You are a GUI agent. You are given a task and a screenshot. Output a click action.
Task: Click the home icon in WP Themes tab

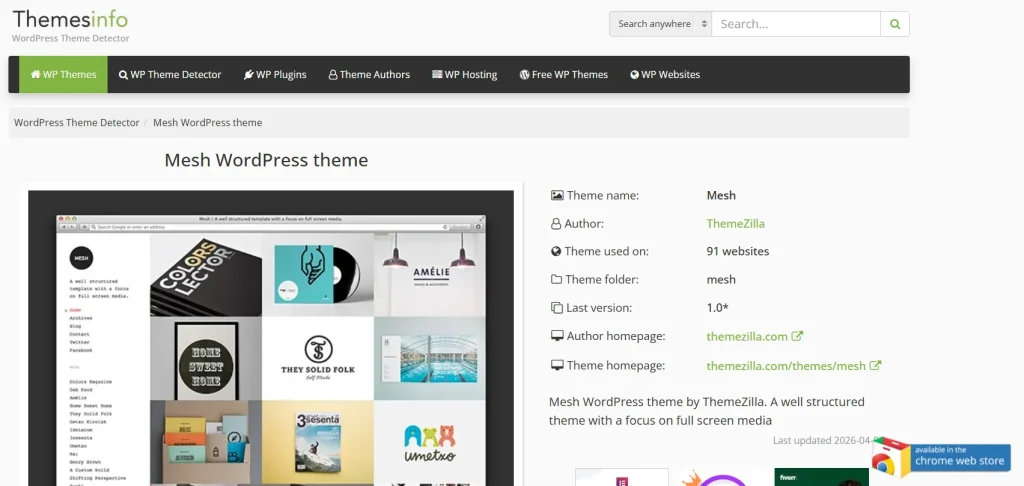coord(35,74)
